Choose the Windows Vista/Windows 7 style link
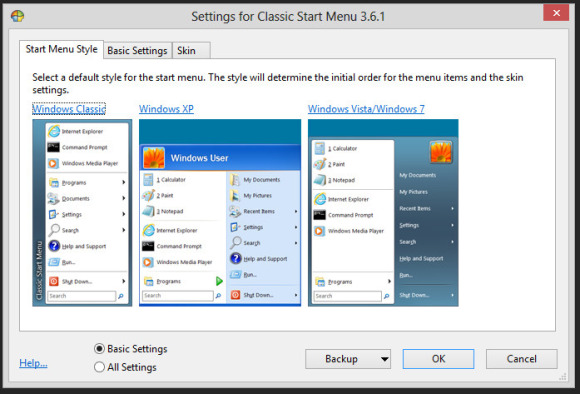This screenshot has width=580, height=394. (x=366, y=109)
